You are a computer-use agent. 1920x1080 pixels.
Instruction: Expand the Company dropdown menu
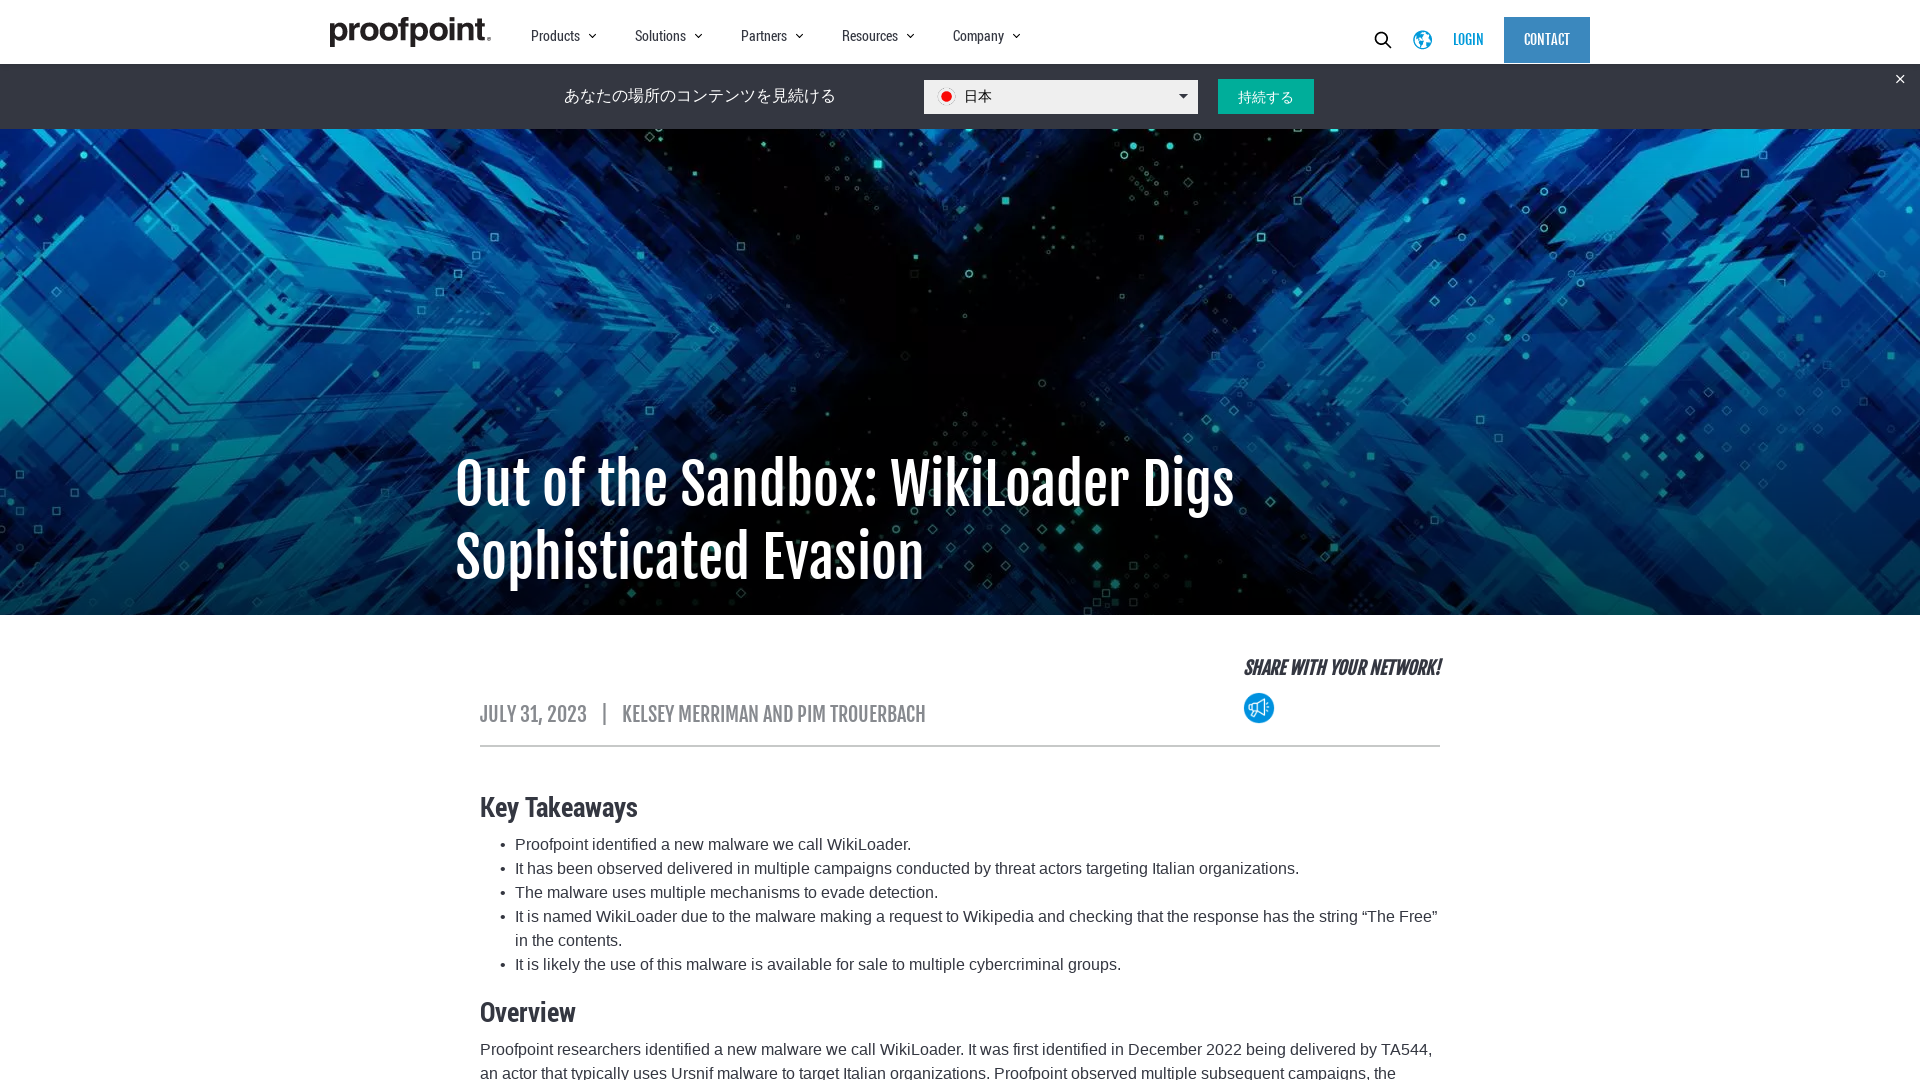tap(985, 36)
